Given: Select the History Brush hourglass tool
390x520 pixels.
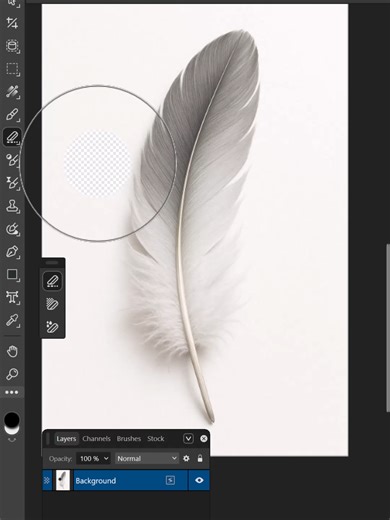Looking at the screenshot, I should (12, 183).
